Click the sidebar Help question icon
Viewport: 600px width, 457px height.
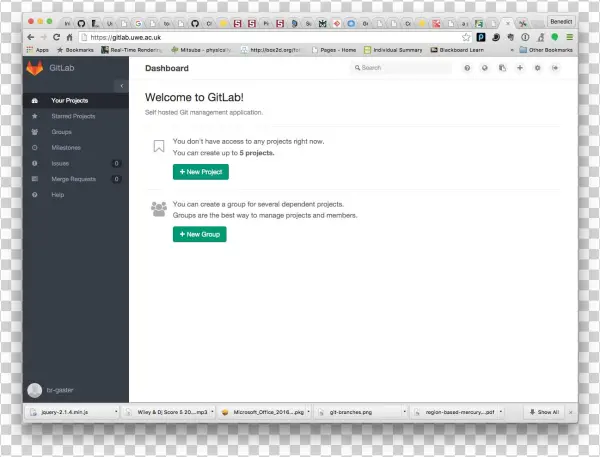point(35,195)
